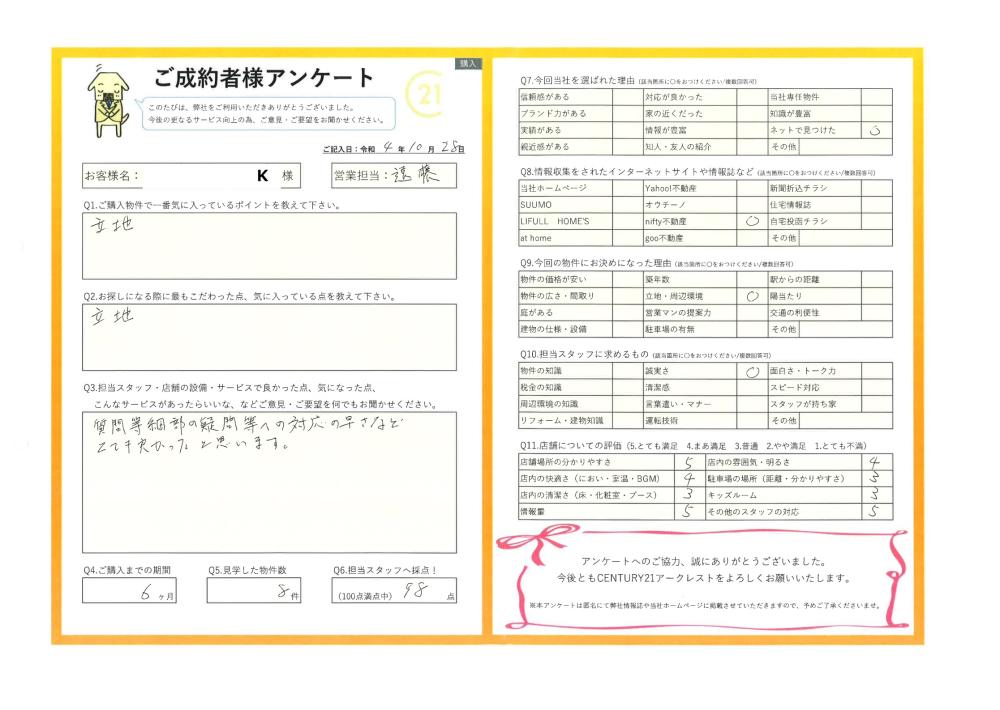The height and width of the screenshot is (710, 1000).
Task: Select the 誠実さ checkbox in Q10
Action: click(x=751, y=371)
